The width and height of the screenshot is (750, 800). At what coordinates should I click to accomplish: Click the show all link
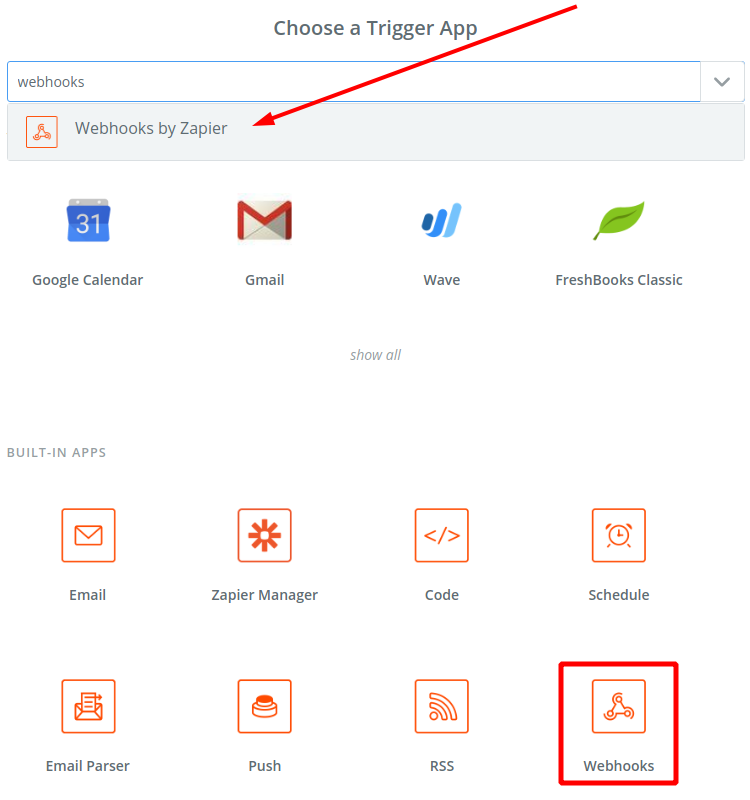click(376, 355)
